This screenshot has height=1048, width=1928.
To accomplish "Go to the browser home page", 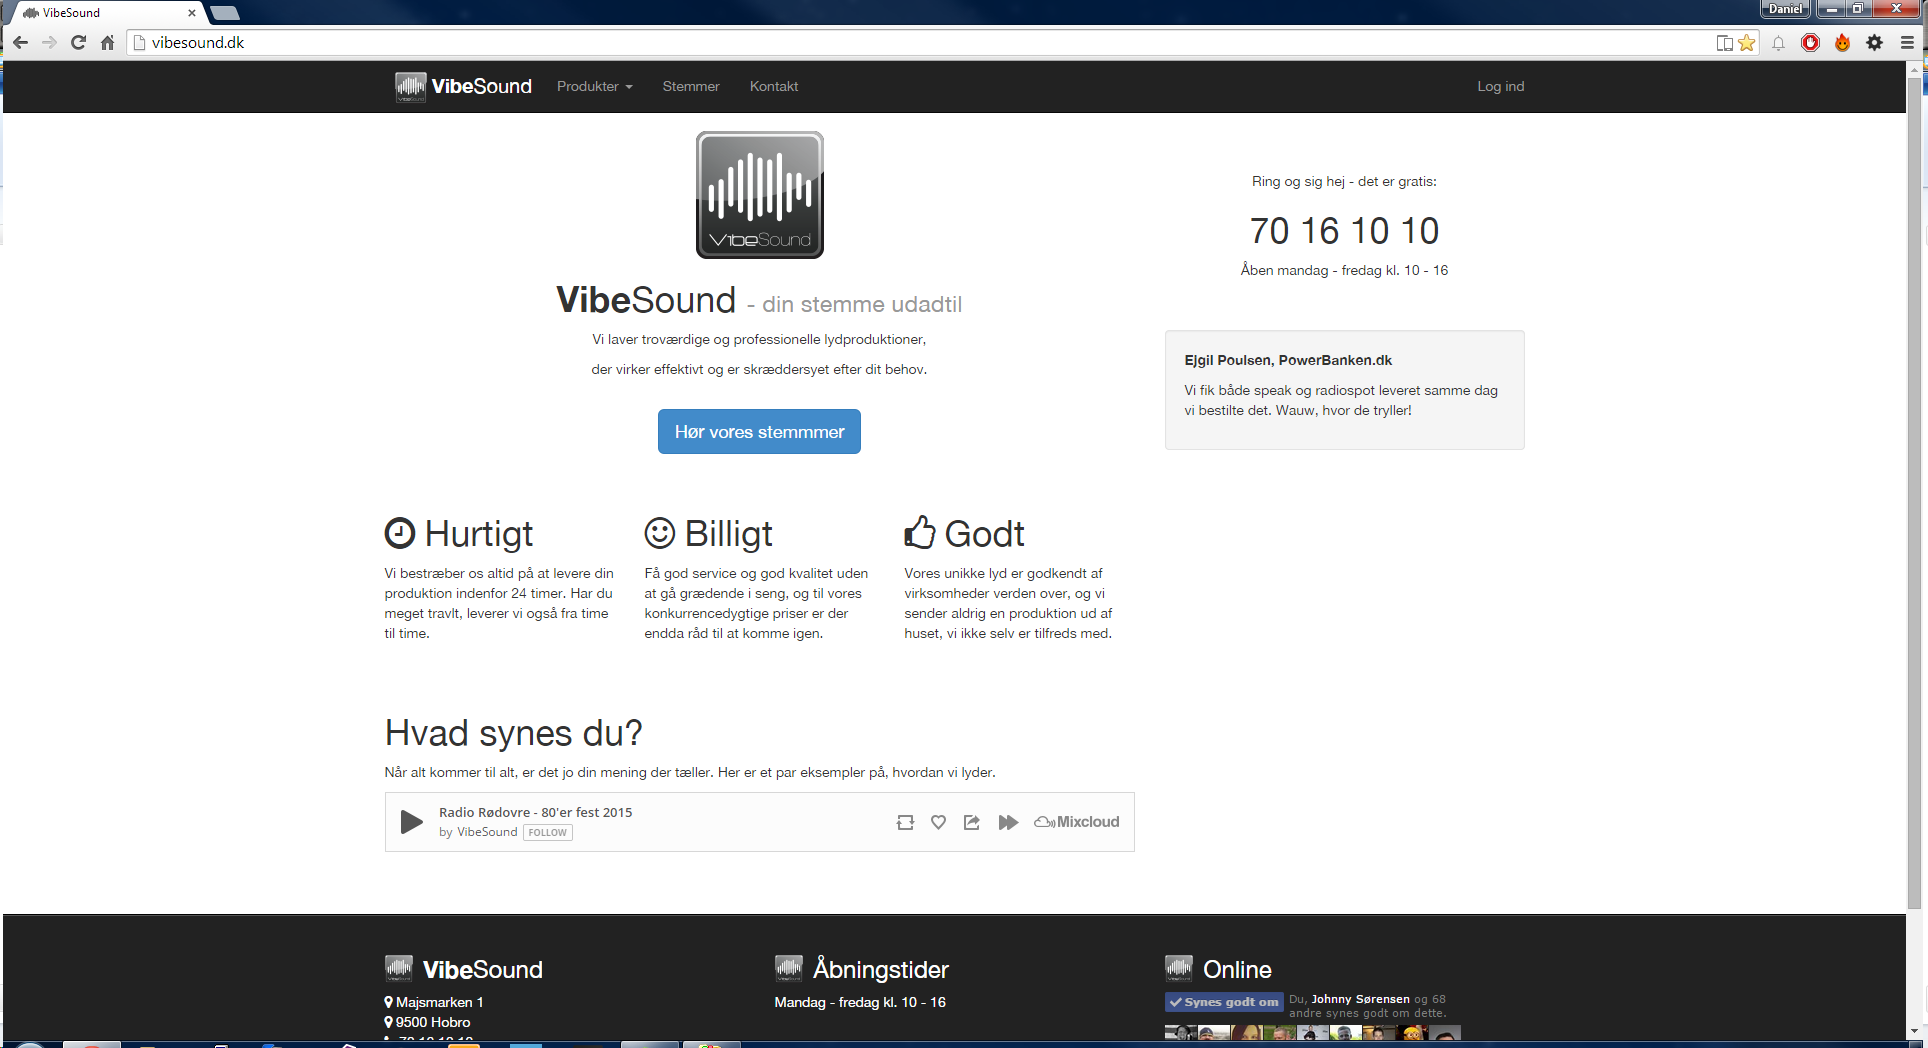I will (x=107, y=42).
